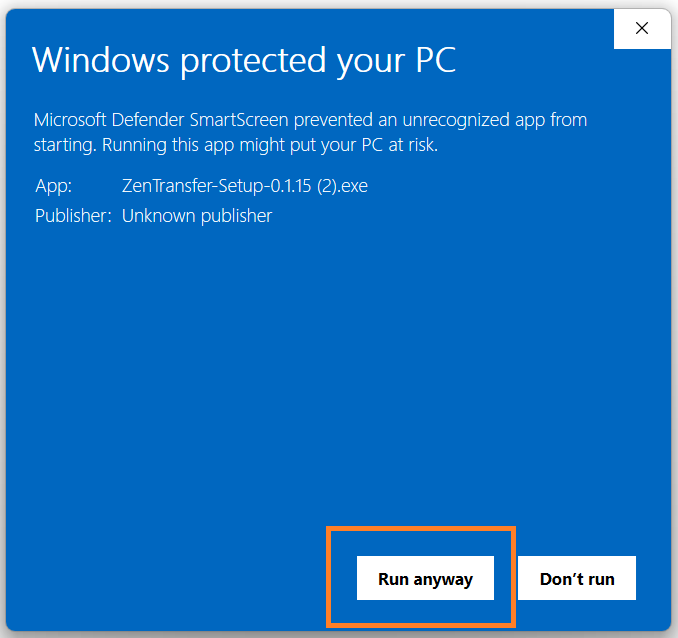Click the Run anyway button

tap(425, 578)
